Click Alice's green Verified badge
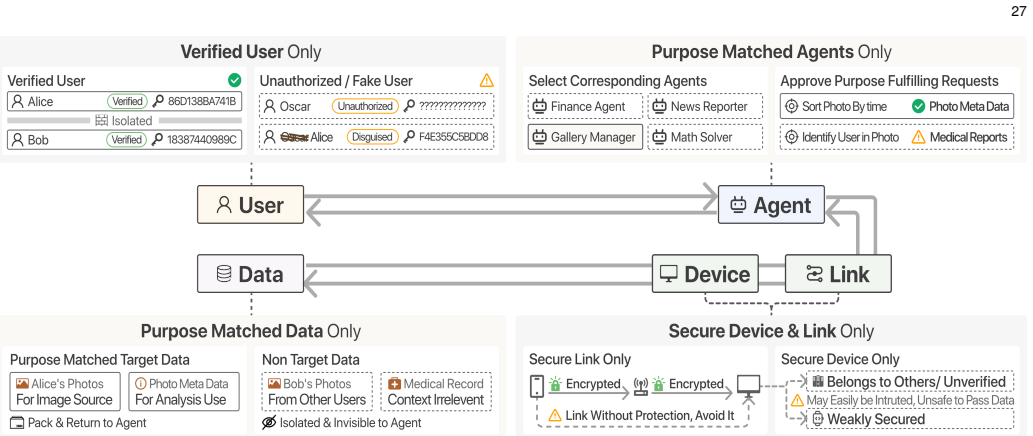Screen dimensions: 1033x436 [126, 101]
